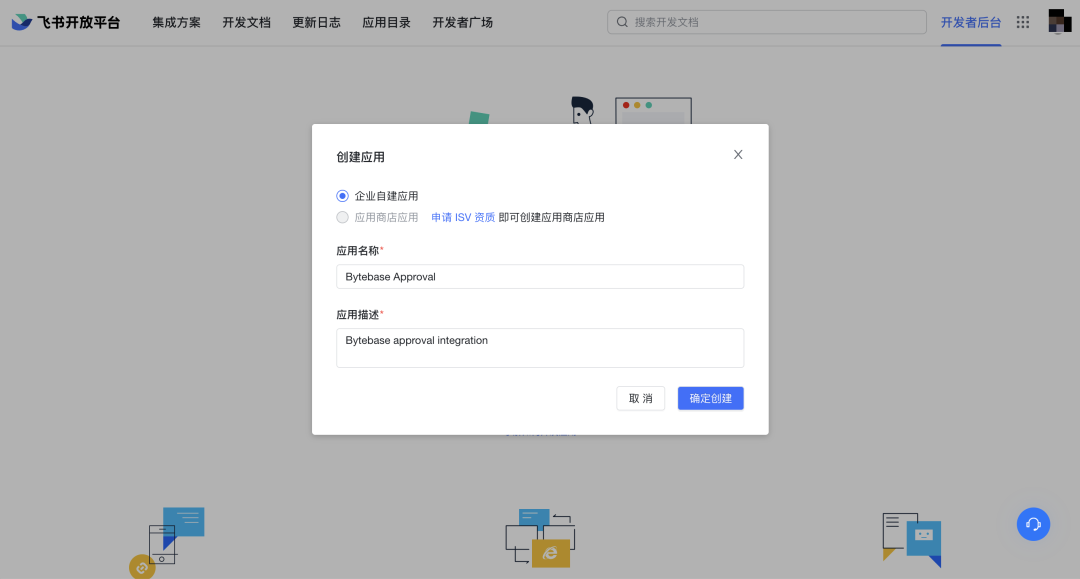Open the 开发文档 menu item

coord(247,23)
